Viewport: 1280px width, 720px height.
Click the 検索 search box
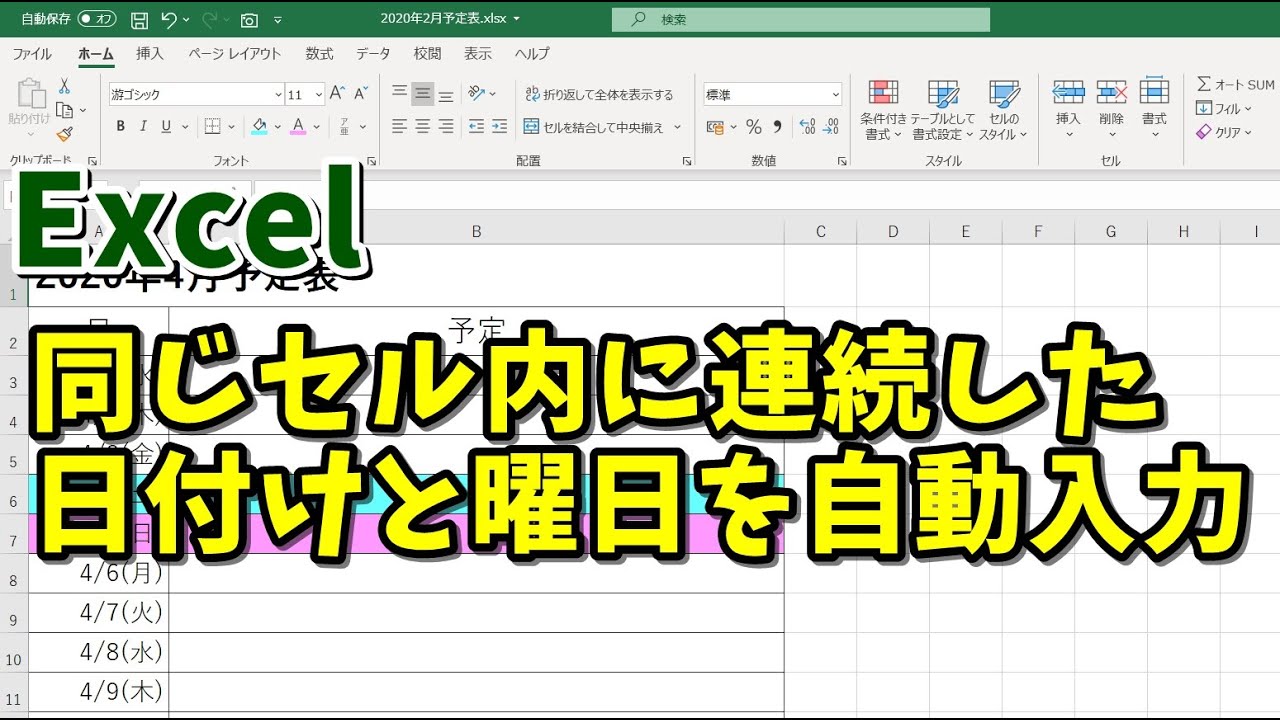tap(801, 20)
